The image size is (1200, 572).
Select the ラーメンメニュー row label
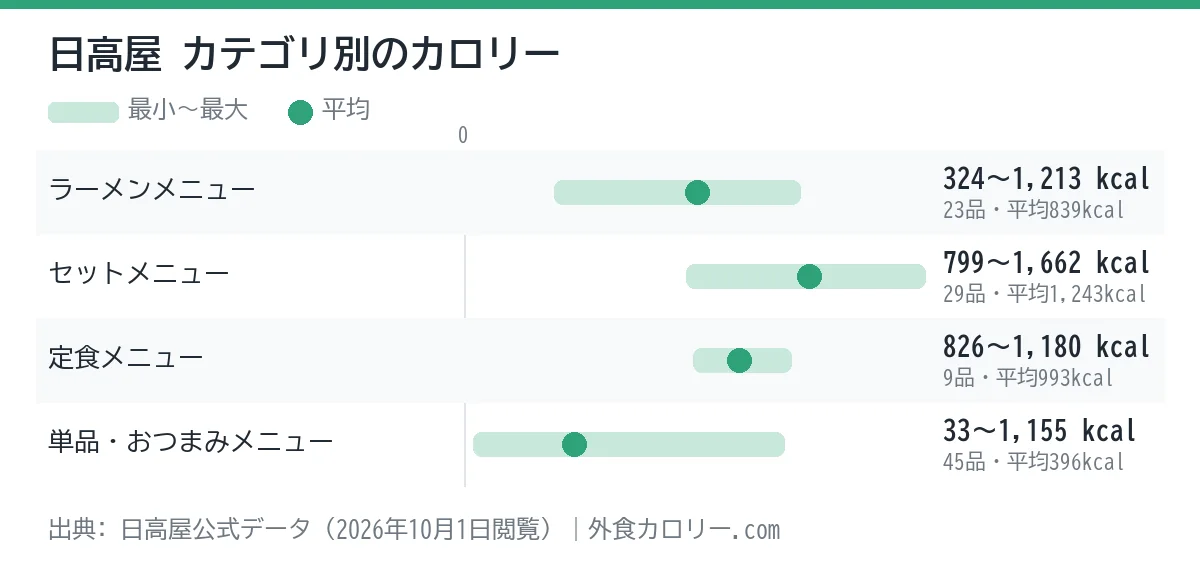[152, 189]
